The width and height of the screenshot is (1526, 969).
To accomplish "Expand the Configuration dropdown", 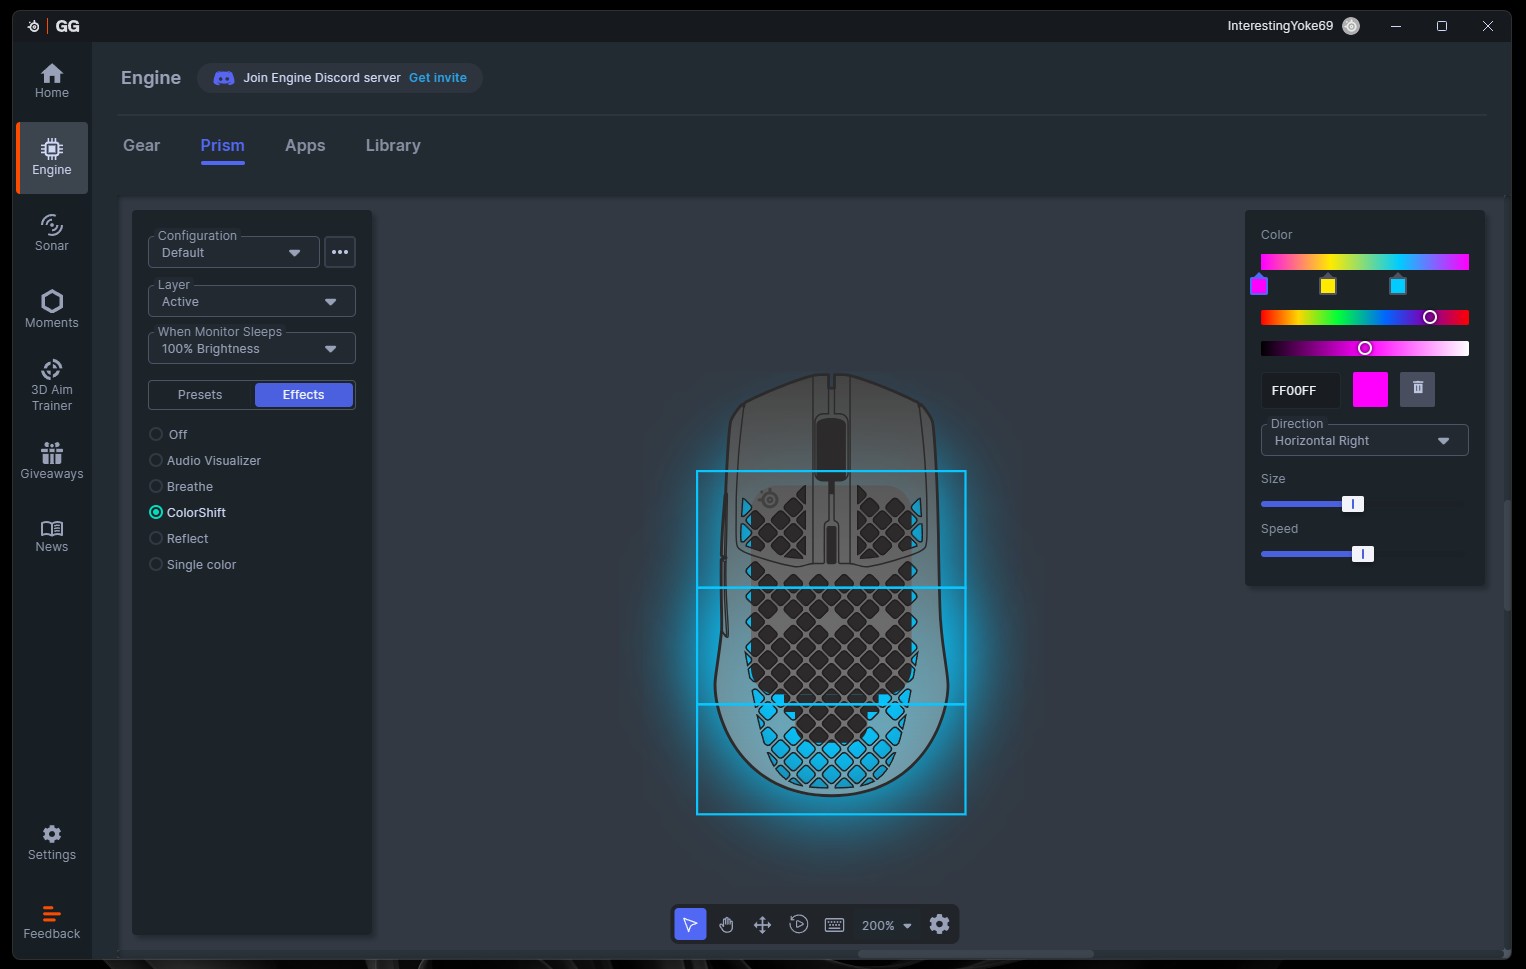I will click(234, 253).
